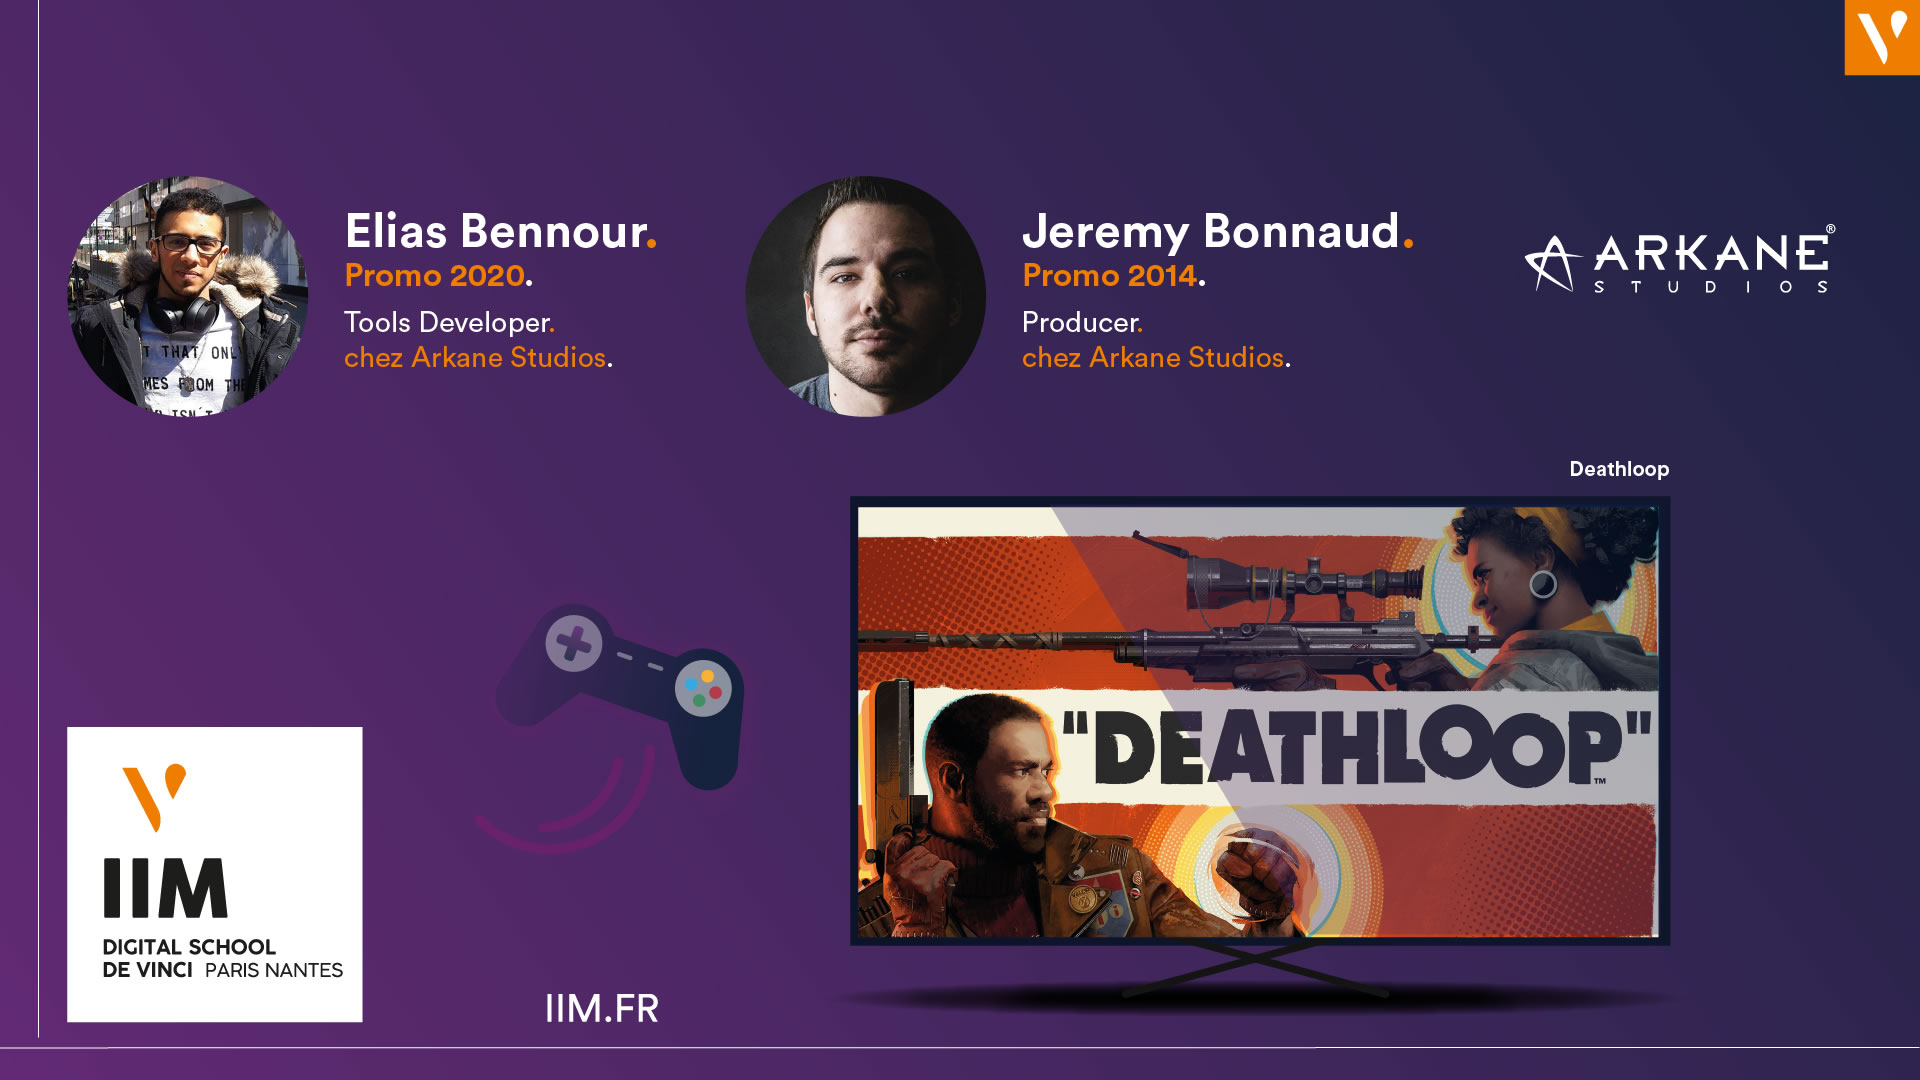Click the Producer job title
The height and width of the screenshot is (1080, 1920).
(1081, 322)
